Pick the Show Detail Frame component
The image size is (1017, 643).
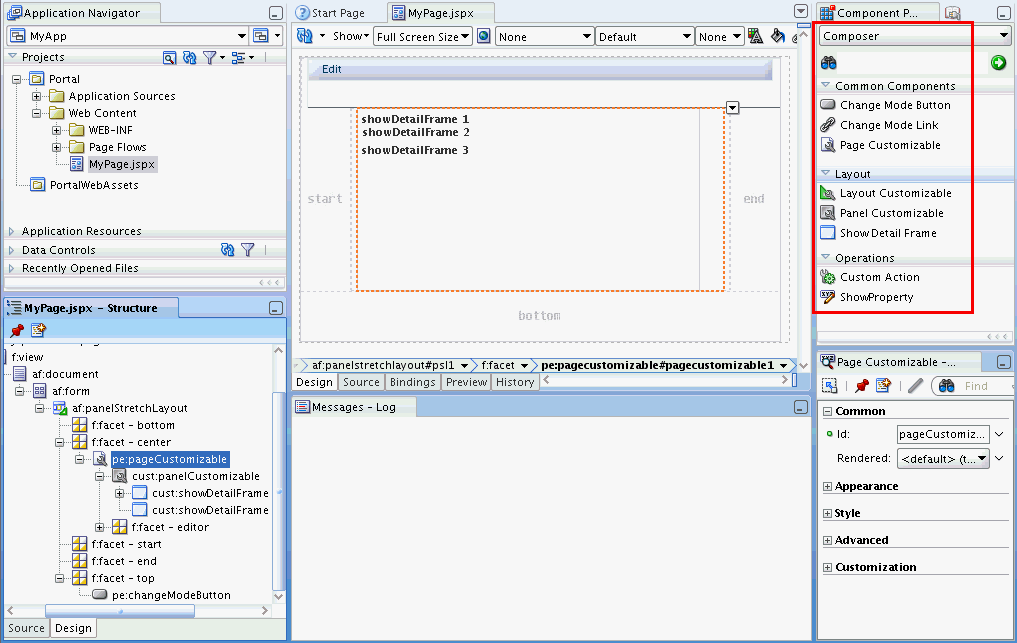(878, 233)
